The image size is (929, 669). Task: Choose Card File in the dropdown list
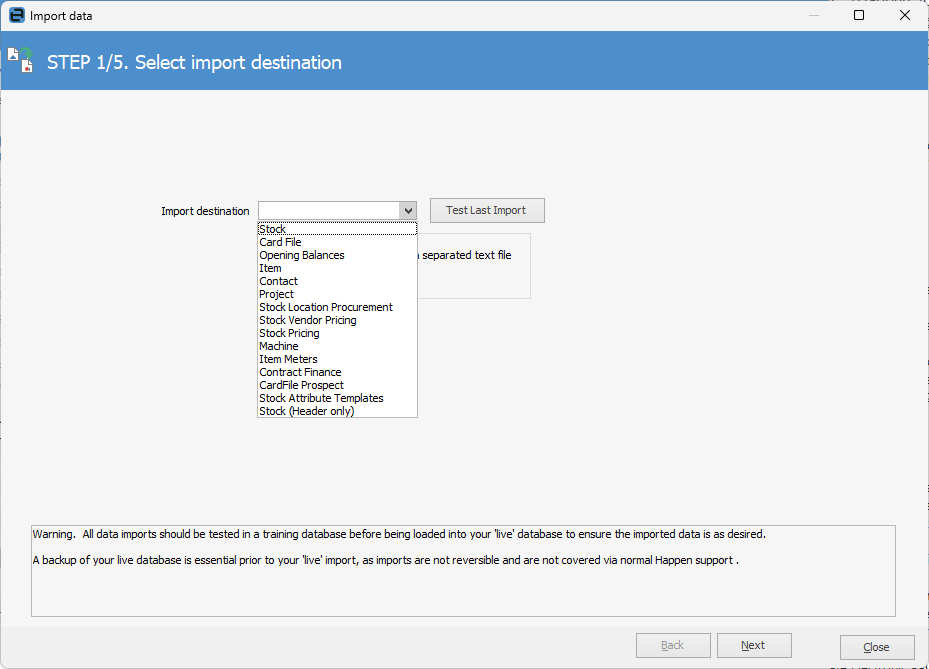coord(280,242)
